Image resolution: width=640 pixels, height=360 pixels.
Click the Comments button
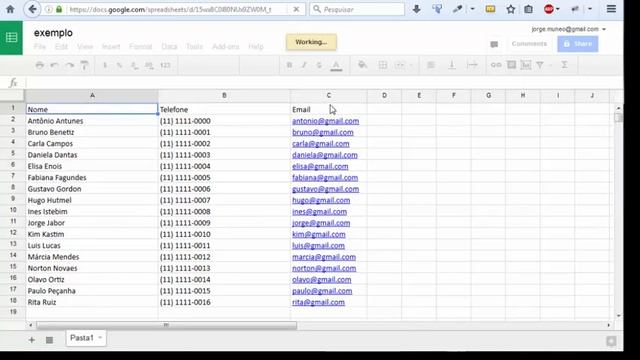529,44
